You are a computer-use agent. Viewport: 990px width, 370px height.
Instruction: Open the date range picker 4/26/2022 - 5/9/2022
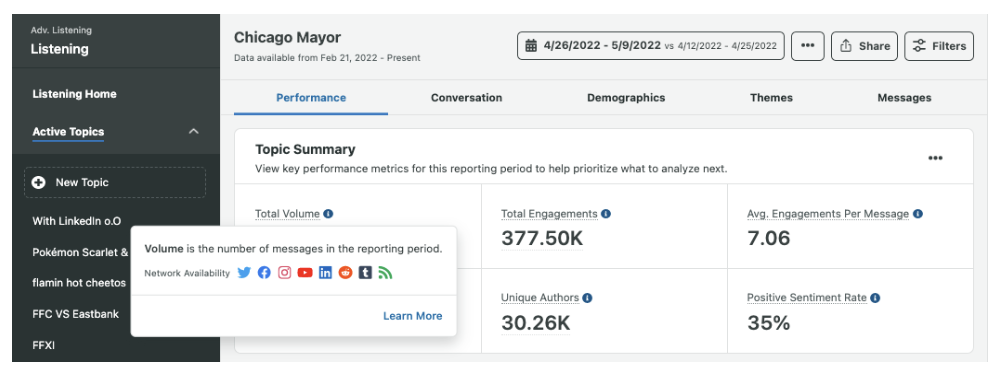click(x=651, y=46)
